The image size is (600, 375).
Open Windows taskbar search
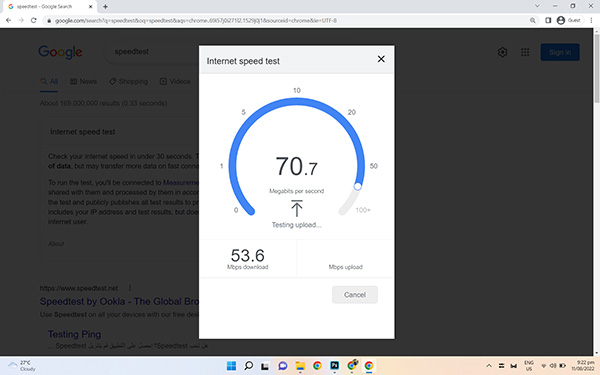point(248,366)
